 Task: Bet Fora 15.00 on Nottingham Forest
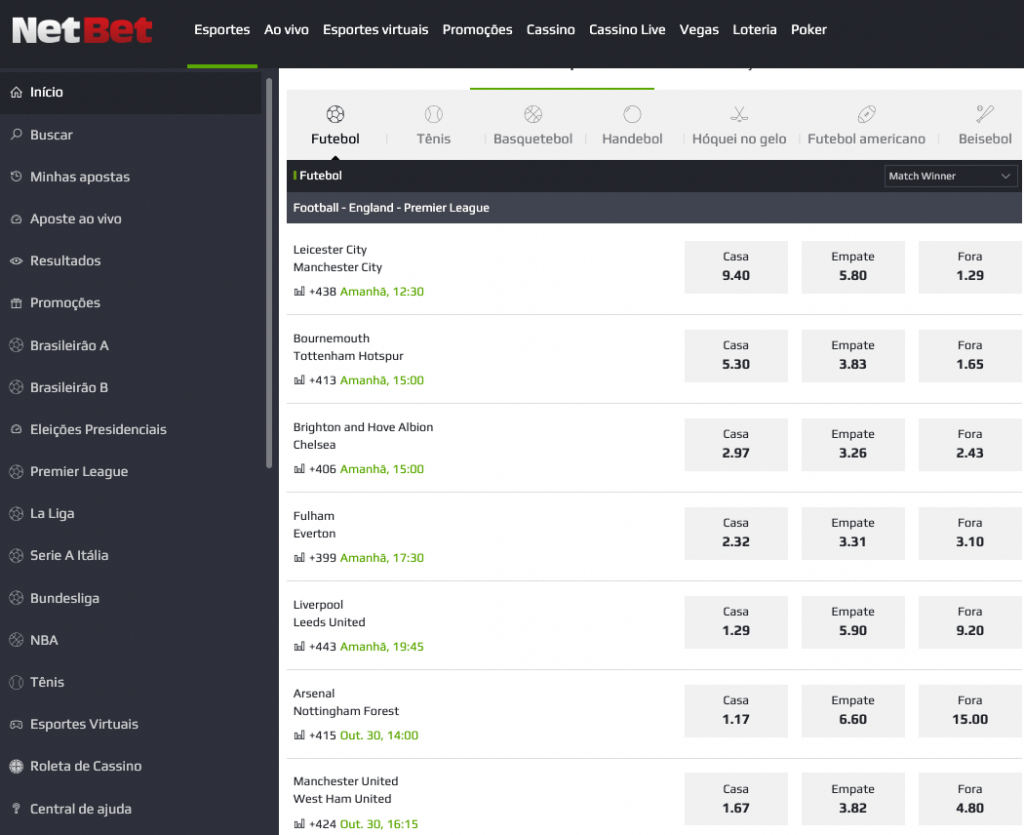pyautogui.click(x=970, y=711)
